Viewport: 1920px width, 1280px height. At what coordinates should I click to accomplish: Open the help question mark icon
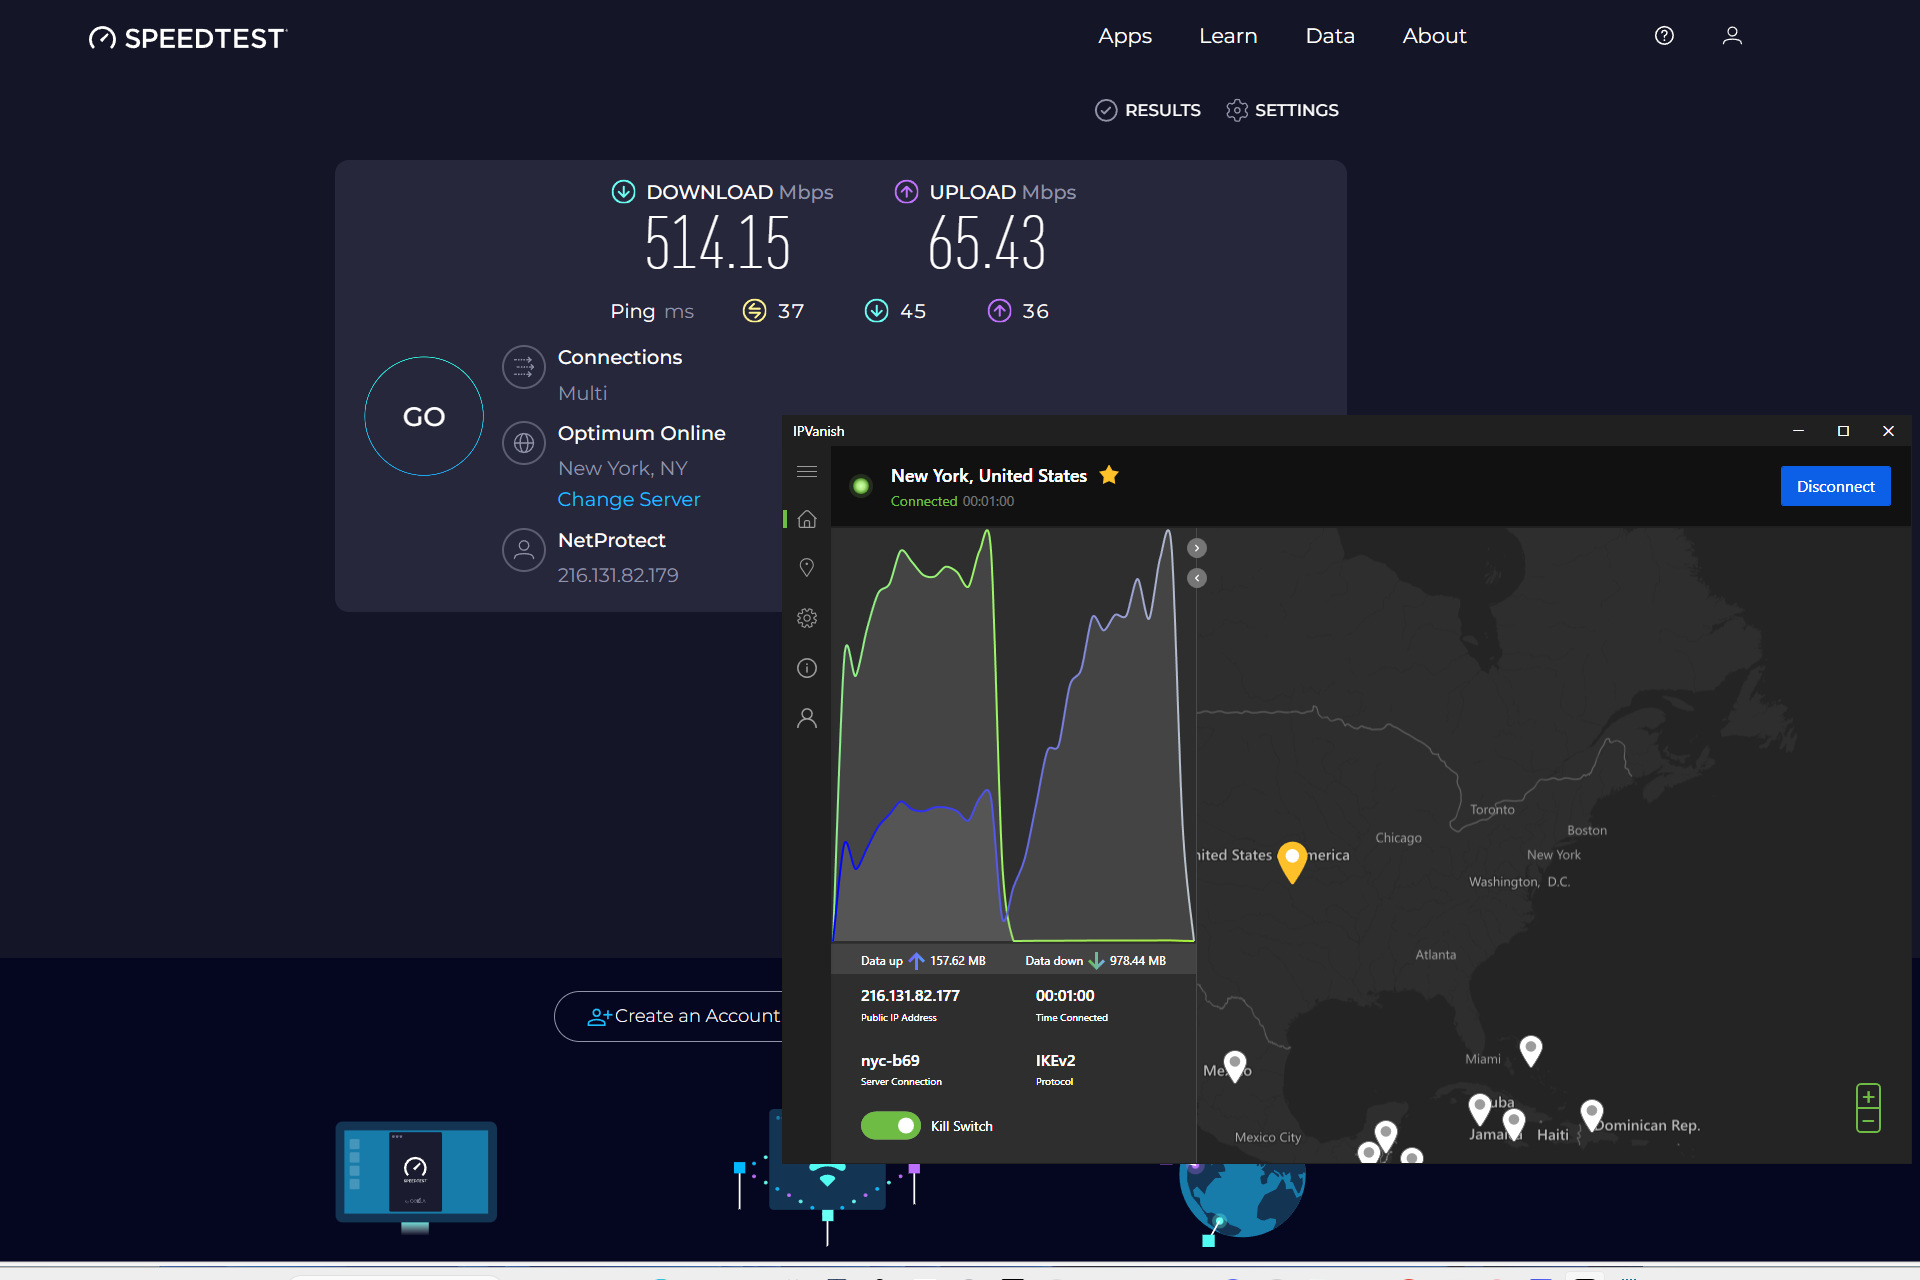(1664, 36)
